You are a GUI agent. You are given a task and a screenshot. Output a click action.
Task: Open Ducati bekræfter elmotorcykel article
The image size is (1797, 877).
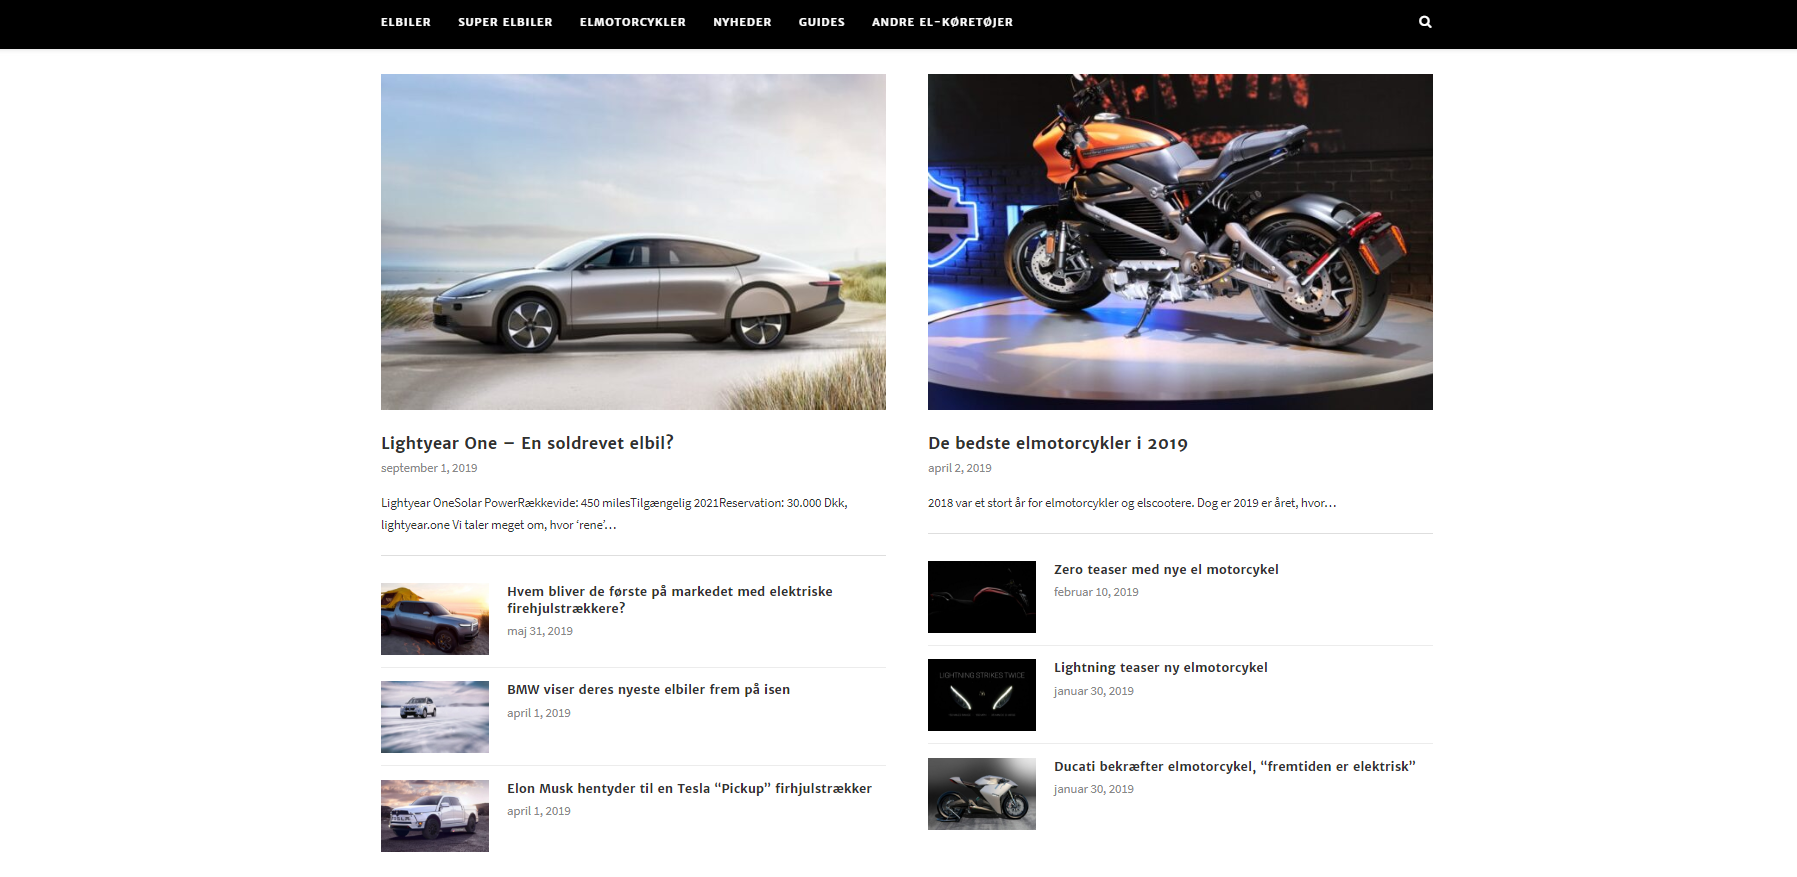[x=1234, y=767]
